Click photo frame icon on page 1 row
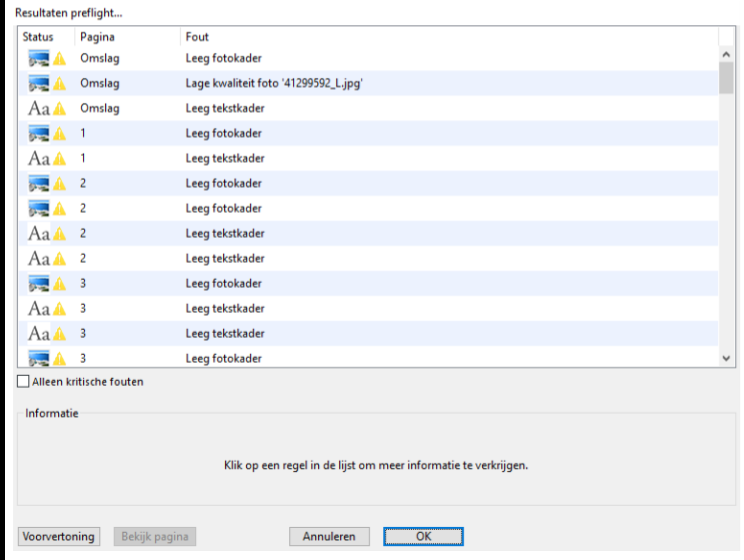744x560 pixels. [x=39, y=134]
